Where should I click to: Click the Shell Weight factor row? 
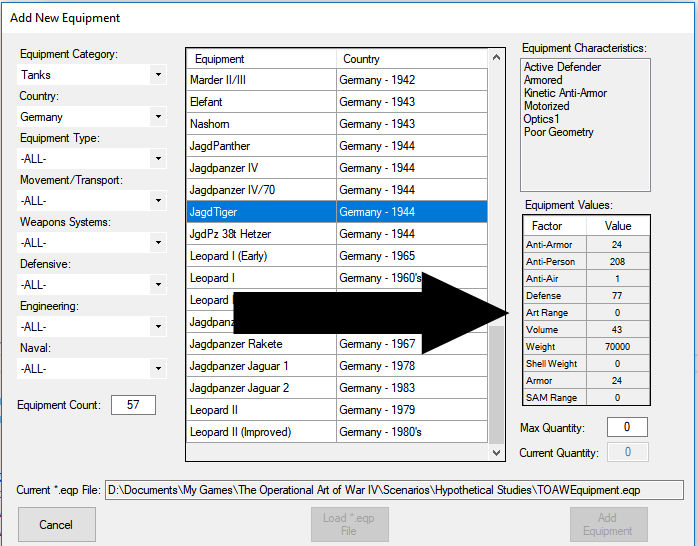point(586,364)
